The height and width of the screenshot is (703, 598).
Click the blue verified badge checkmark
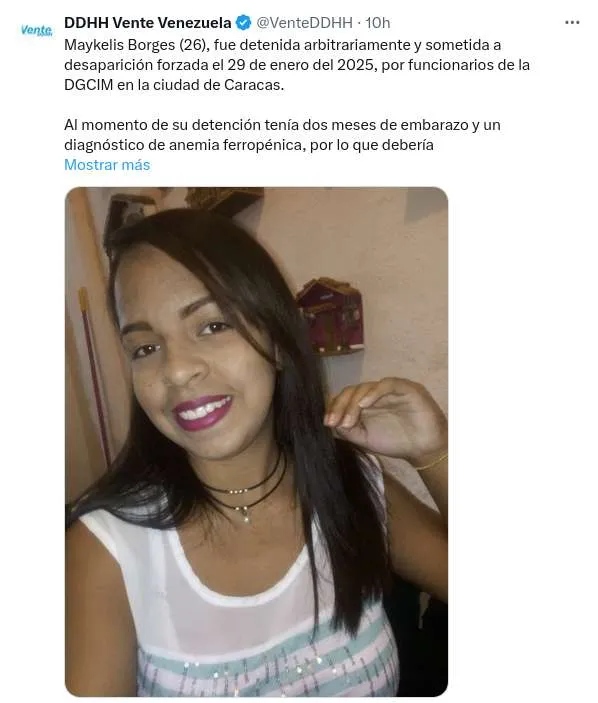point(243,22)
